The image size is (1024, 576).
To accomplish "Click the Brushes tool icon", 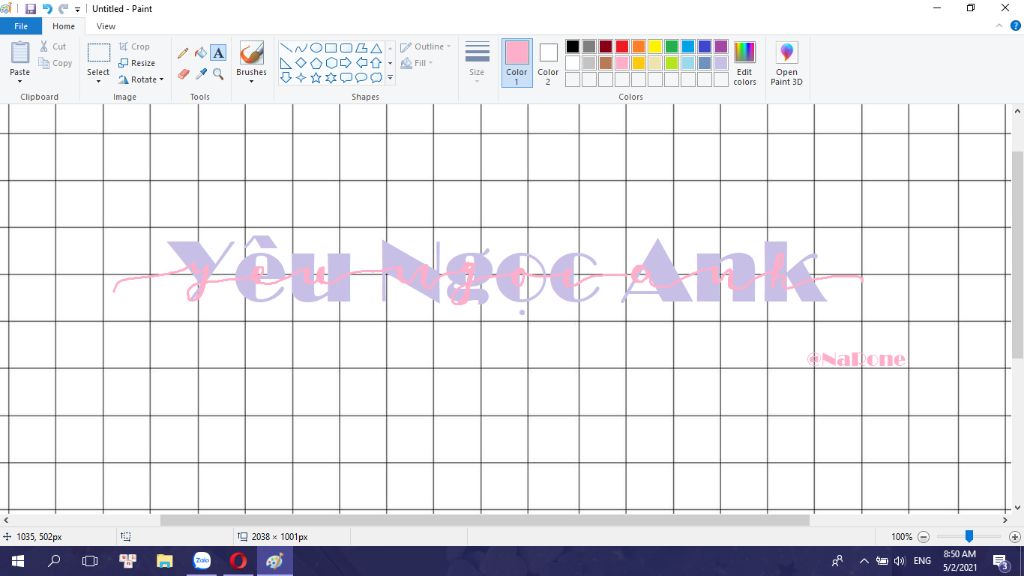I will coord(251,53).
